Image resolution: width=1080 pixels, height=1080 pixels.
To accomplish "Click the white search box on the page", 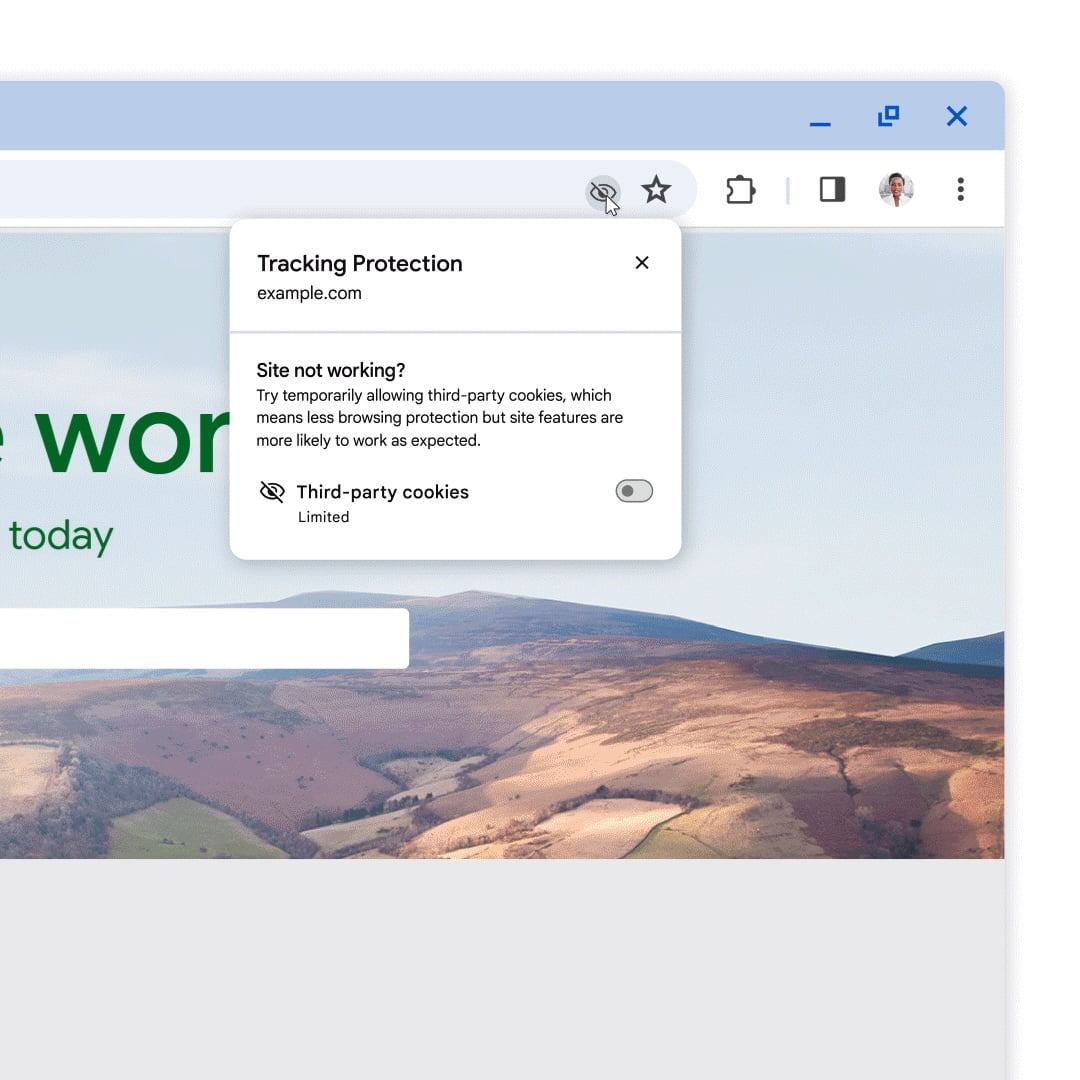I will click(x=200, y=638).
